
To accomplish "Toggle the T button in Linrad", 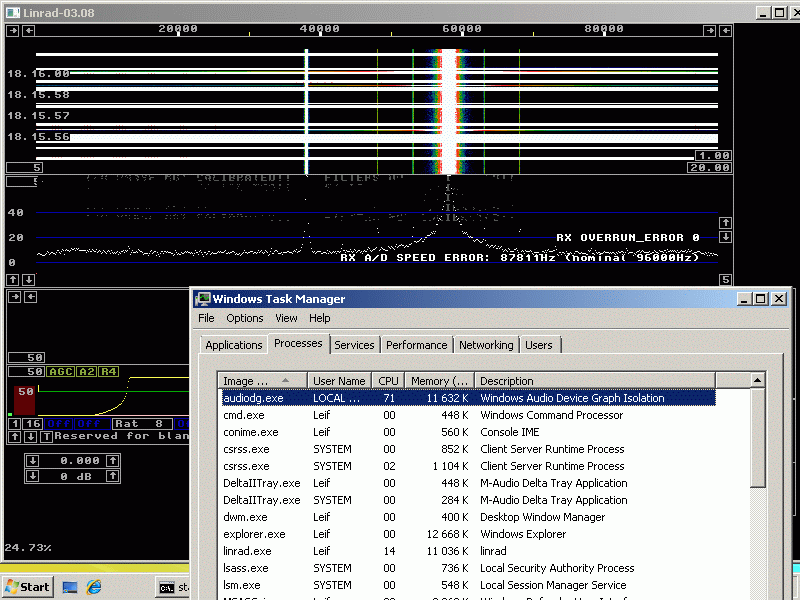I will (46, 437).
